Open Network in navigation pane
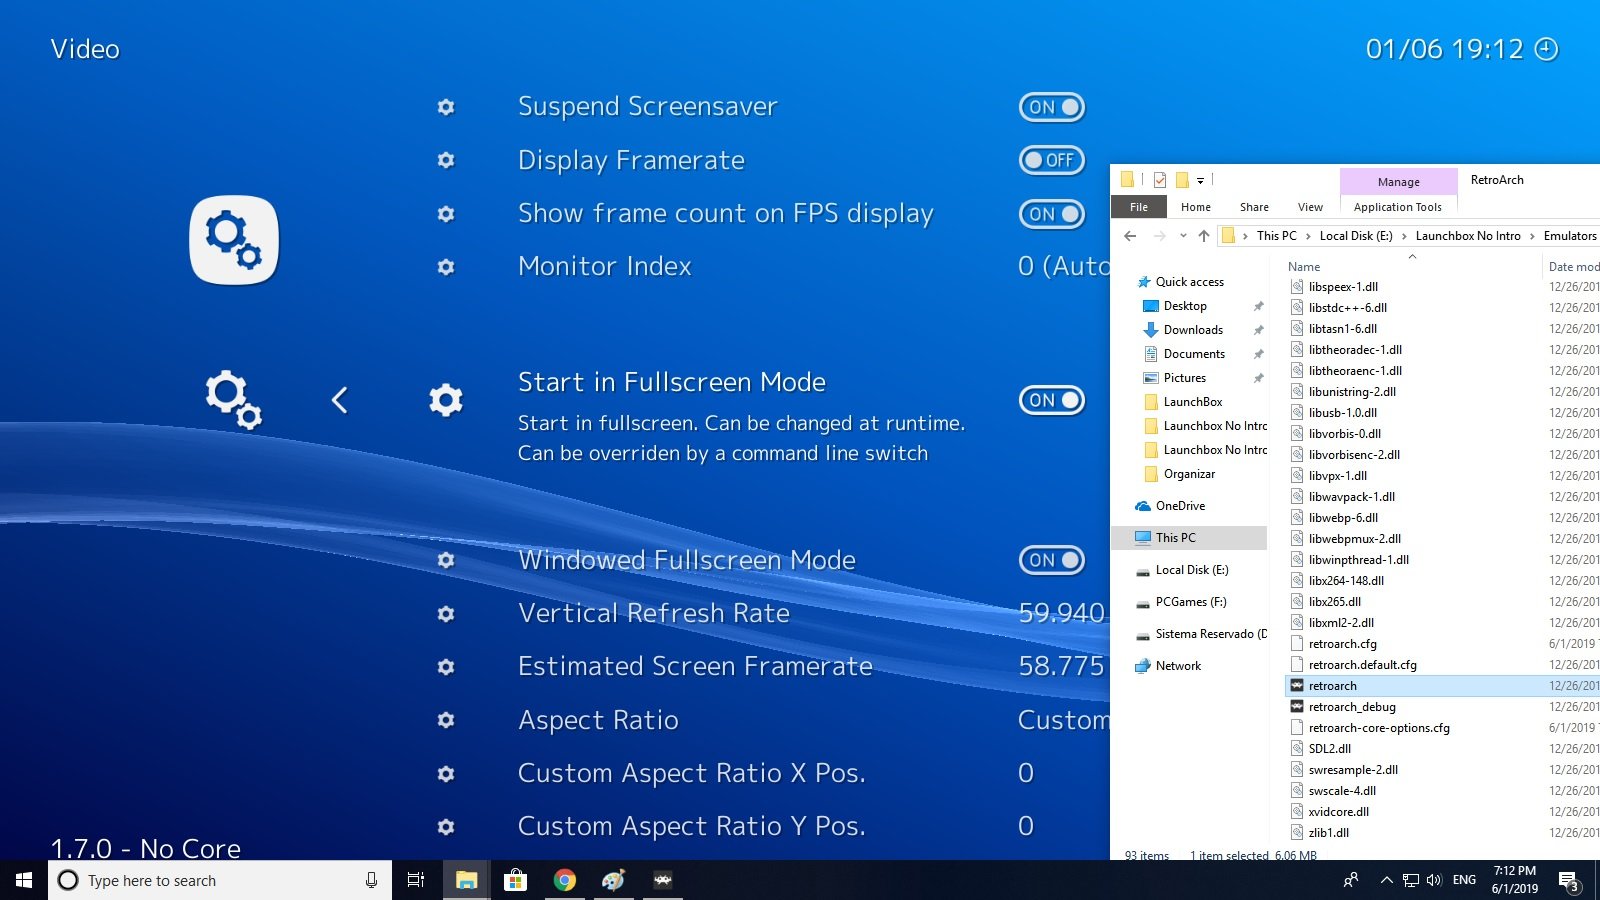Image resolution: width=1600 pixels, height=900 pixels. [1178, 666]
